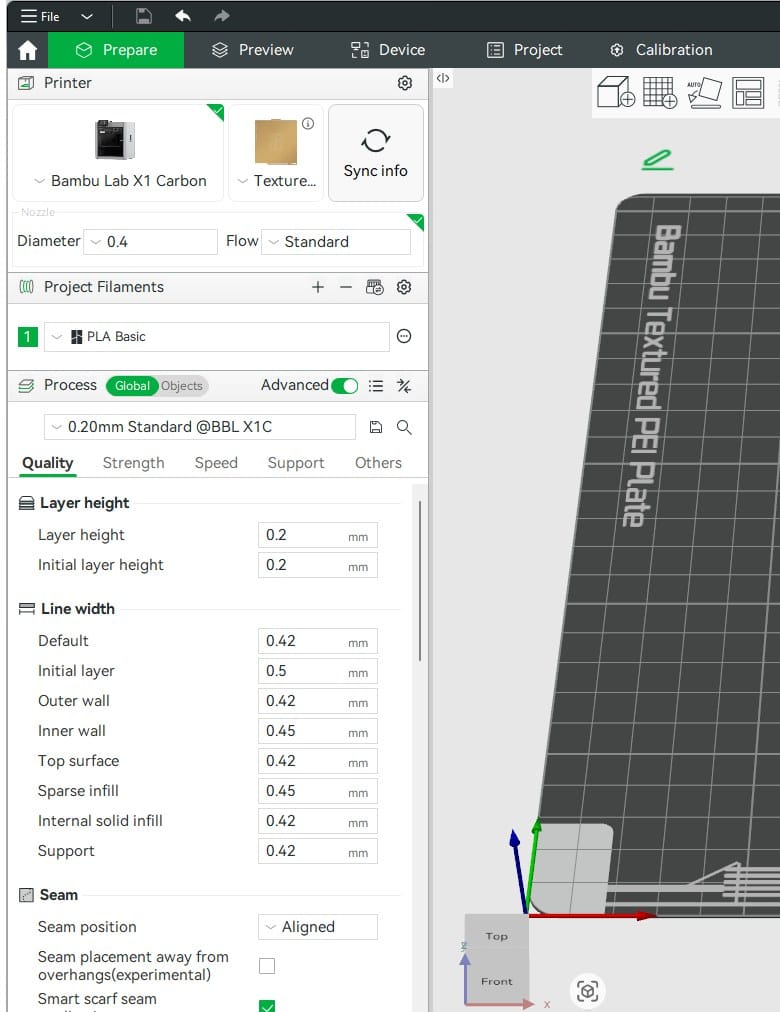Viewport: 780px width, 1012px height.
Task: Switch to the Preview tab
Action: click(x=253, y=50)
